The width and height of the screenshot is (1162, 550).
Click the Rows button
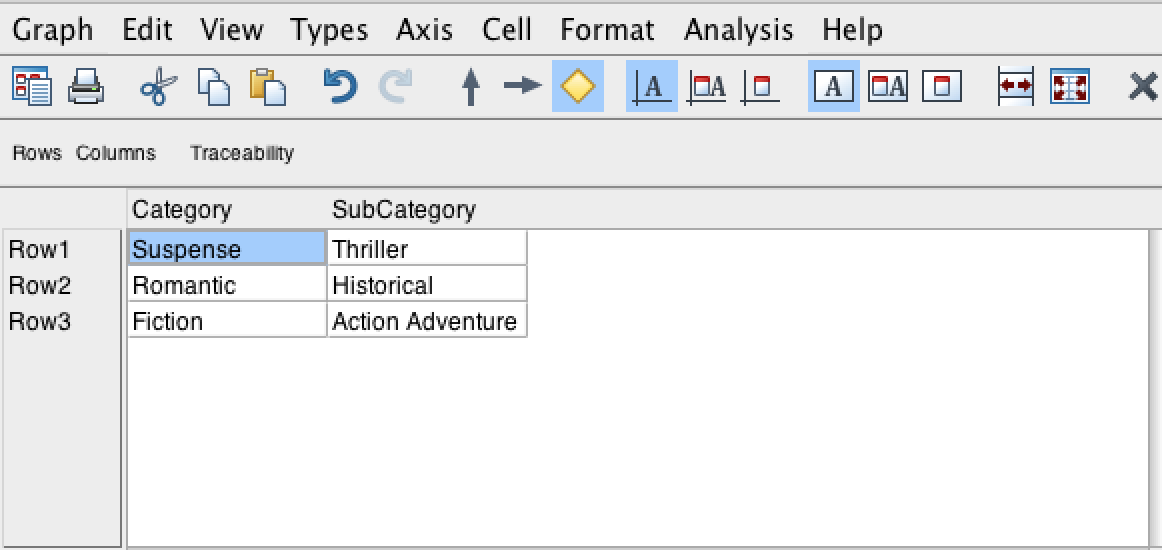[37, 153]
